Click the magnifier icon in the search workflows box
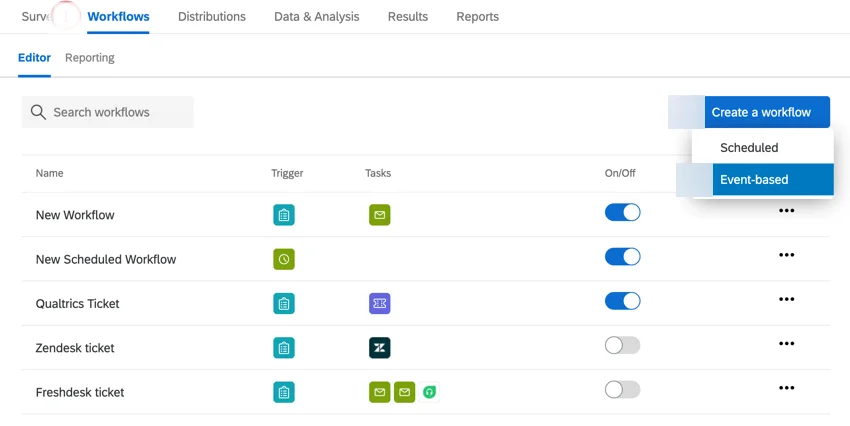Viewport: 850px width, 426px height. click(38, 112)
